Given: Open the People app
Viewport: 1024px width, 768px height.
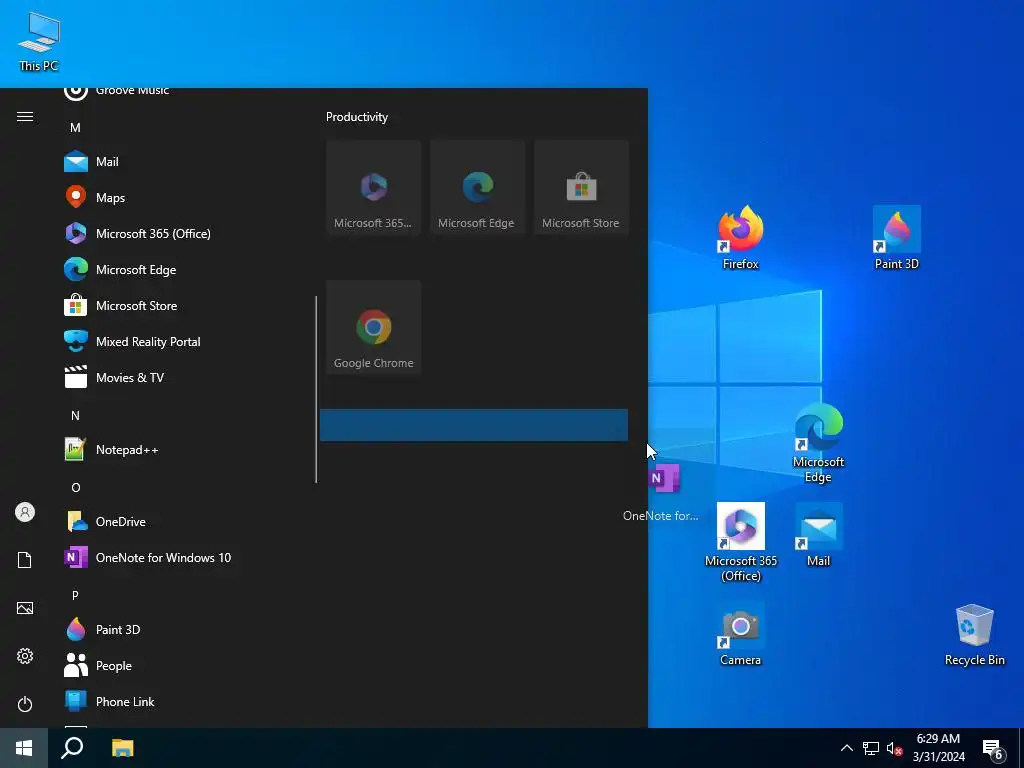Looking at the screenshot, I should coord(183,665).
